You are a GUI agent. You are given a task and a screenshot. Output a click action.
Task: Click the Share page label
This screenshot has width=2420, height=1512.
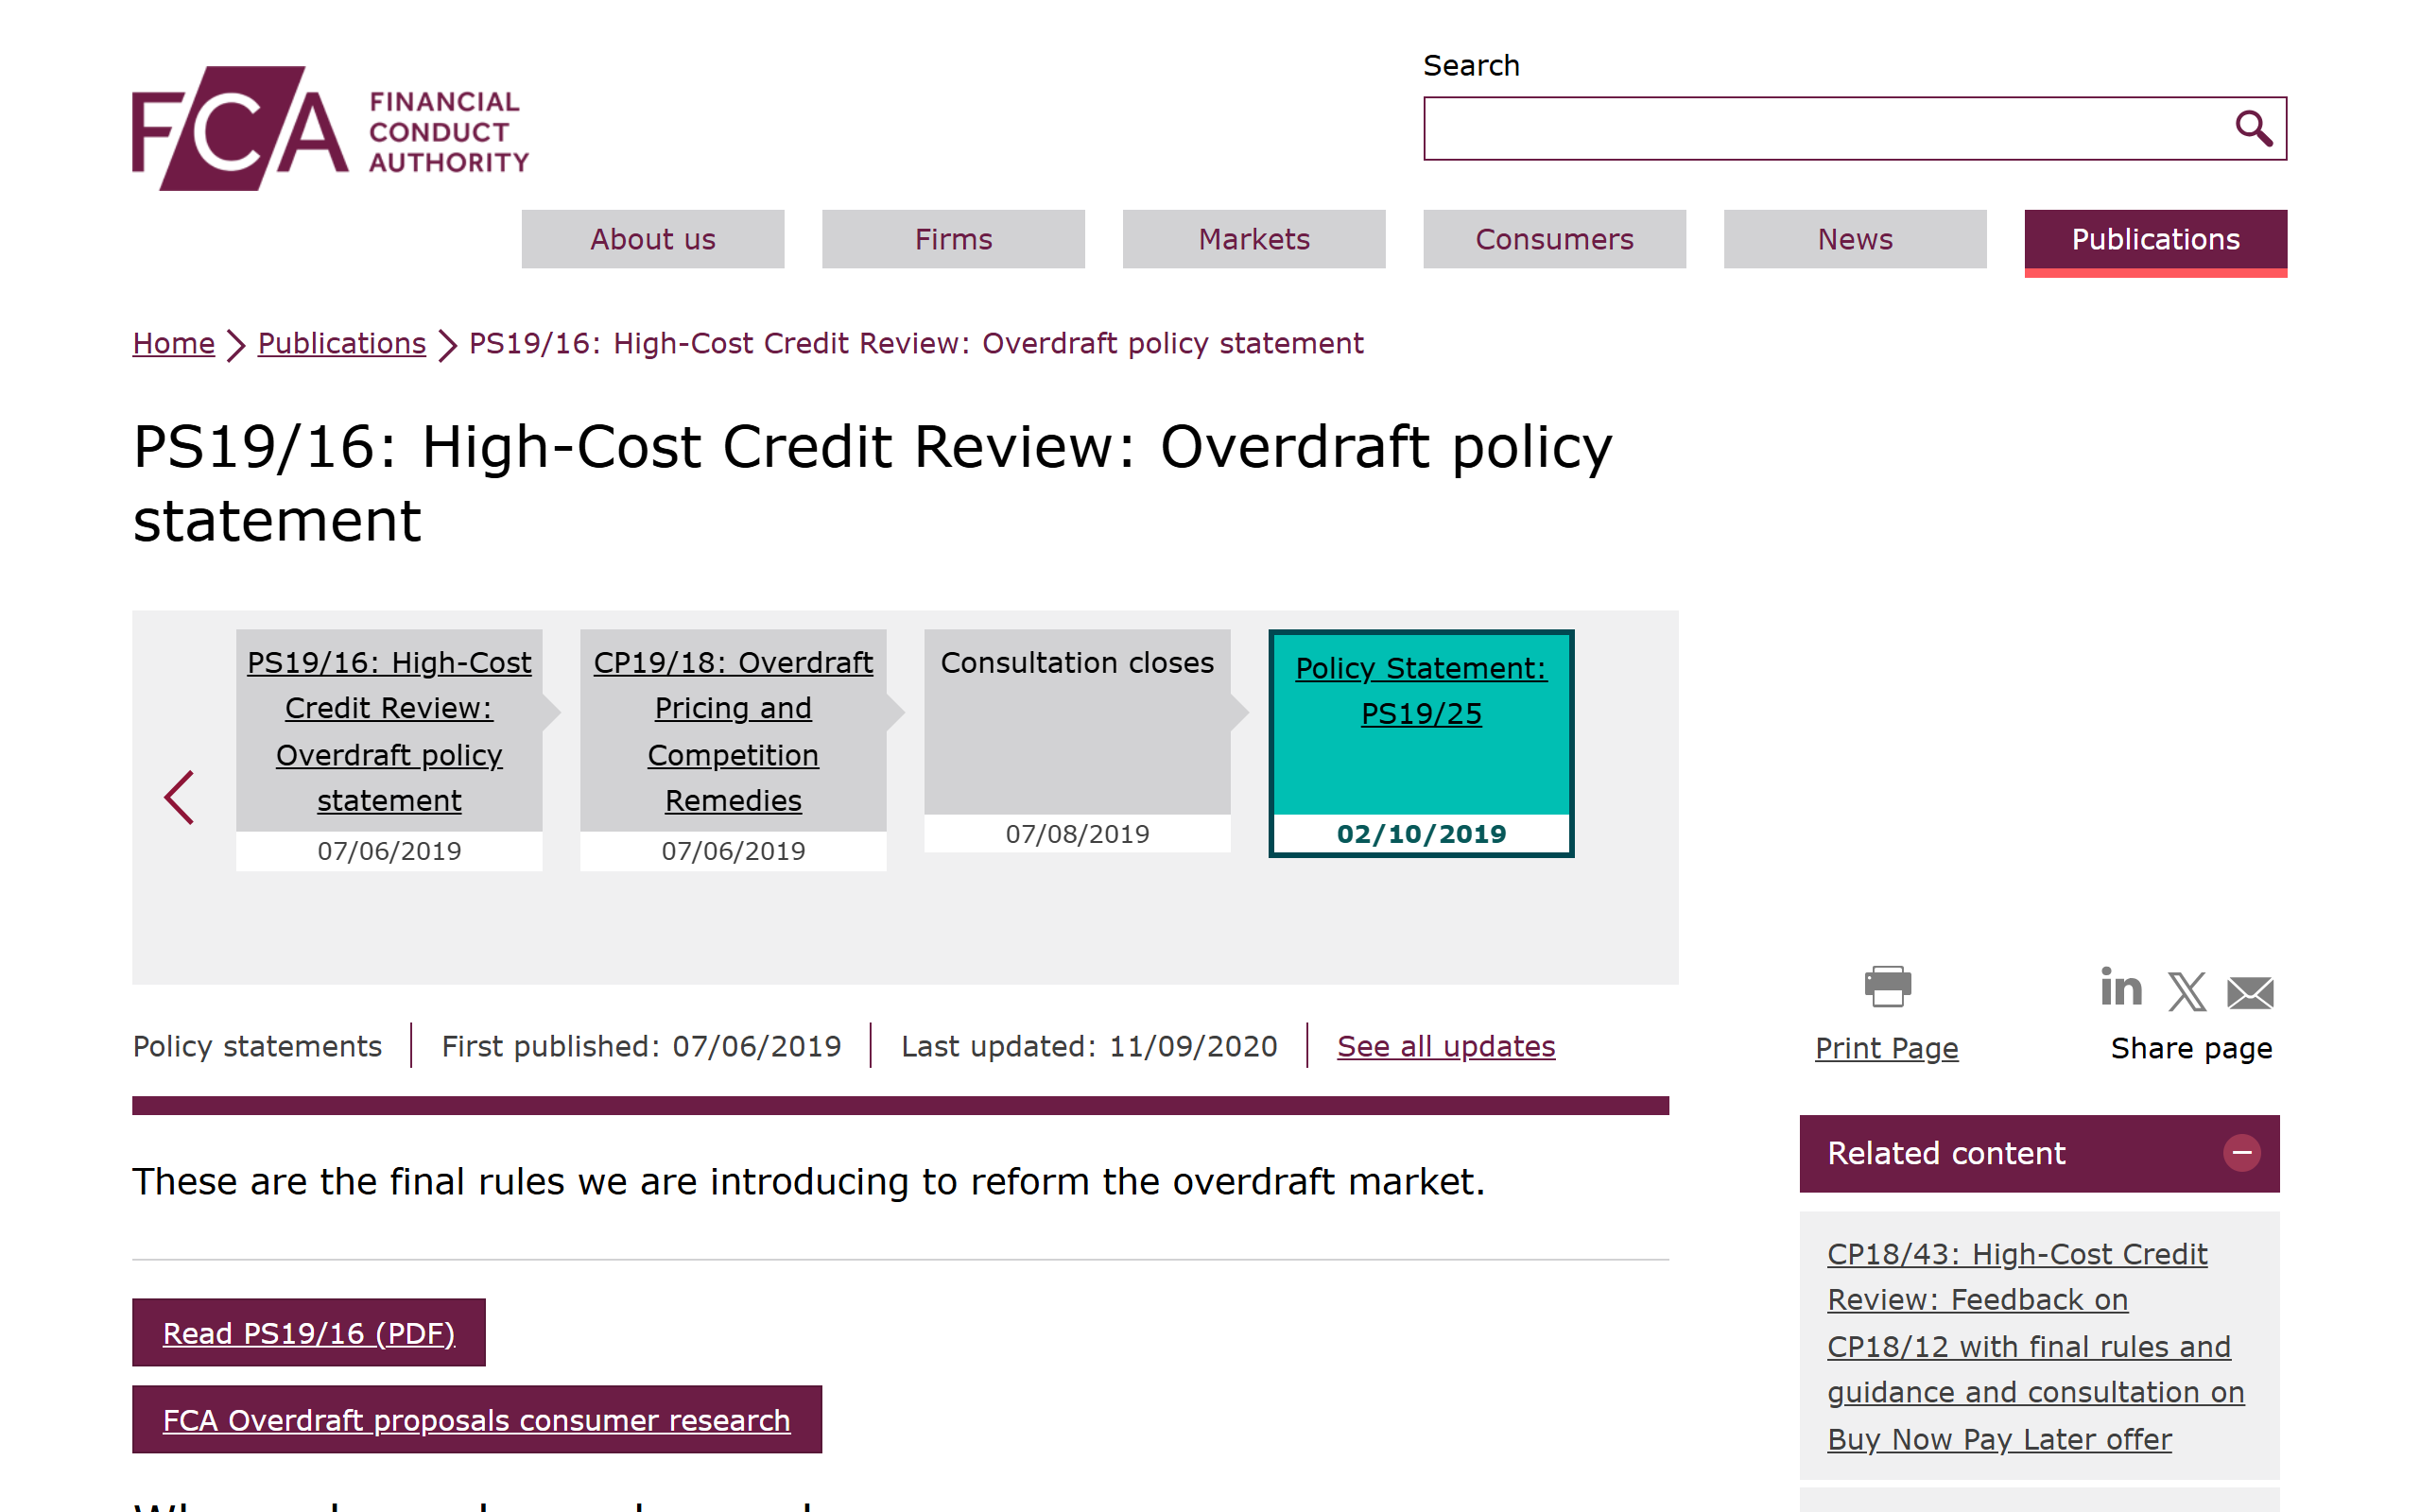pyautogui.click(x=2191, y=1048)
